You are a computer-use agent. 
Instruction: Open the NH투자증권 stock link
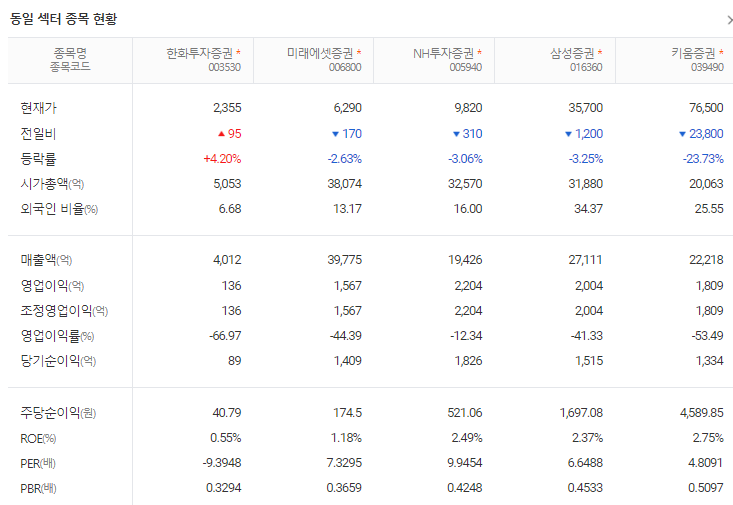pos(443,53)
